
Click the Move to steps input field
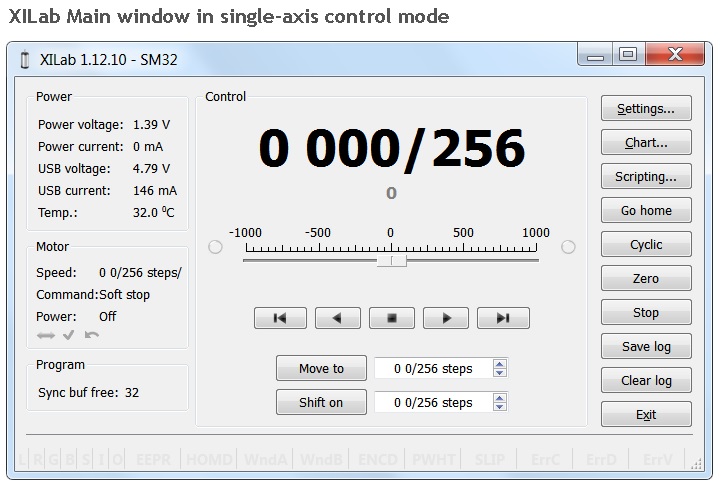click(433, 368)
